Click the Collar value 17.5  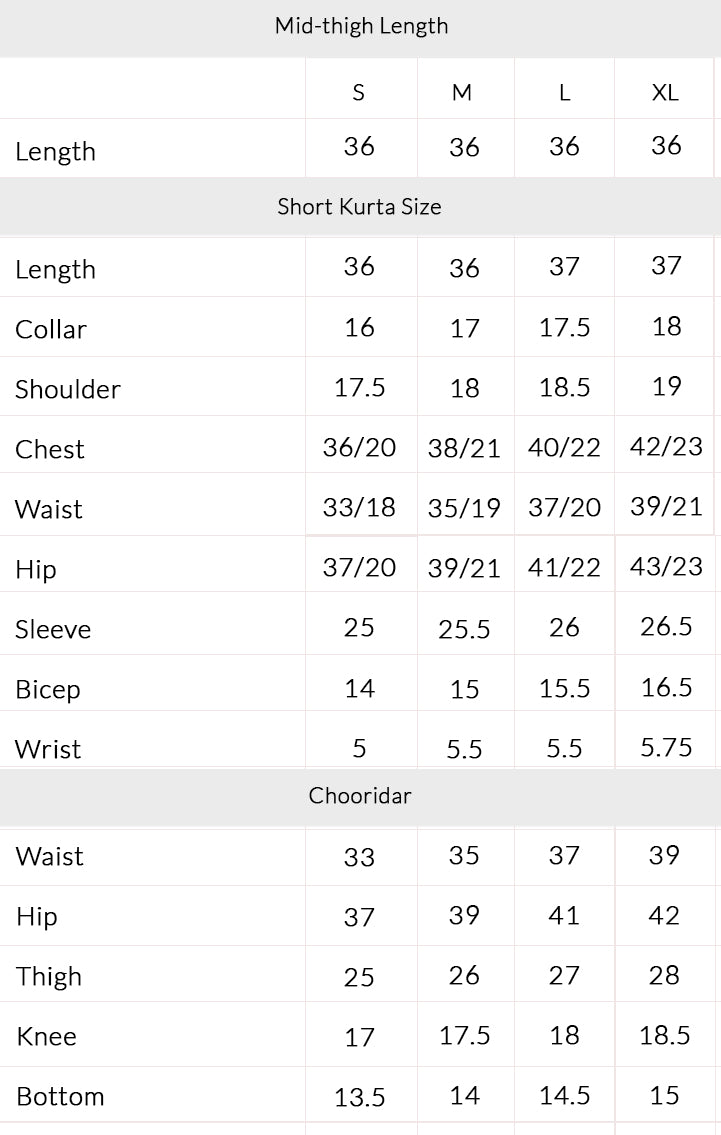pyautogui.click(x=564, y=327)
